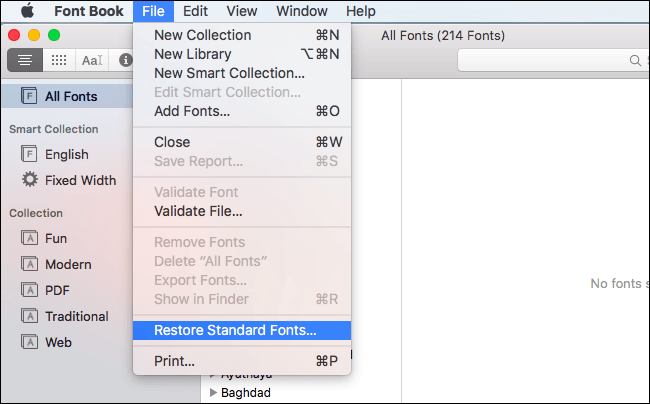Choose Add Fonts from File menu
Viewport: 650px width, 404px height.
pos(192,111)
